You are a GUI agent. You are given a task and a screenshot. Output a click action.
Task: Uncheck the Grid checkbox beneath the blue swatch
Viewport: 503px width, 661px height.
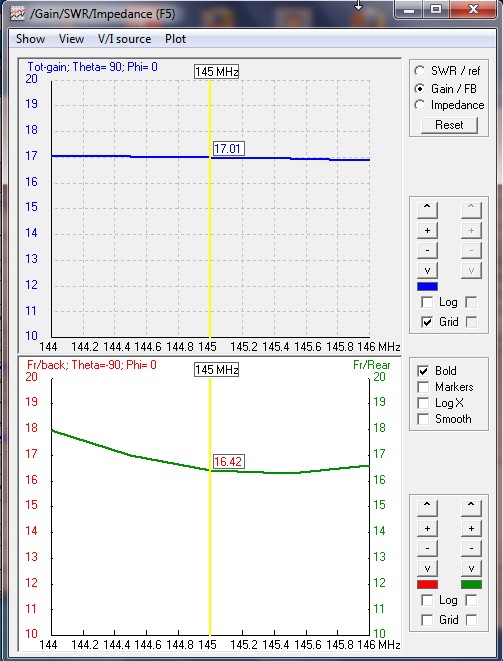point(427,322)
